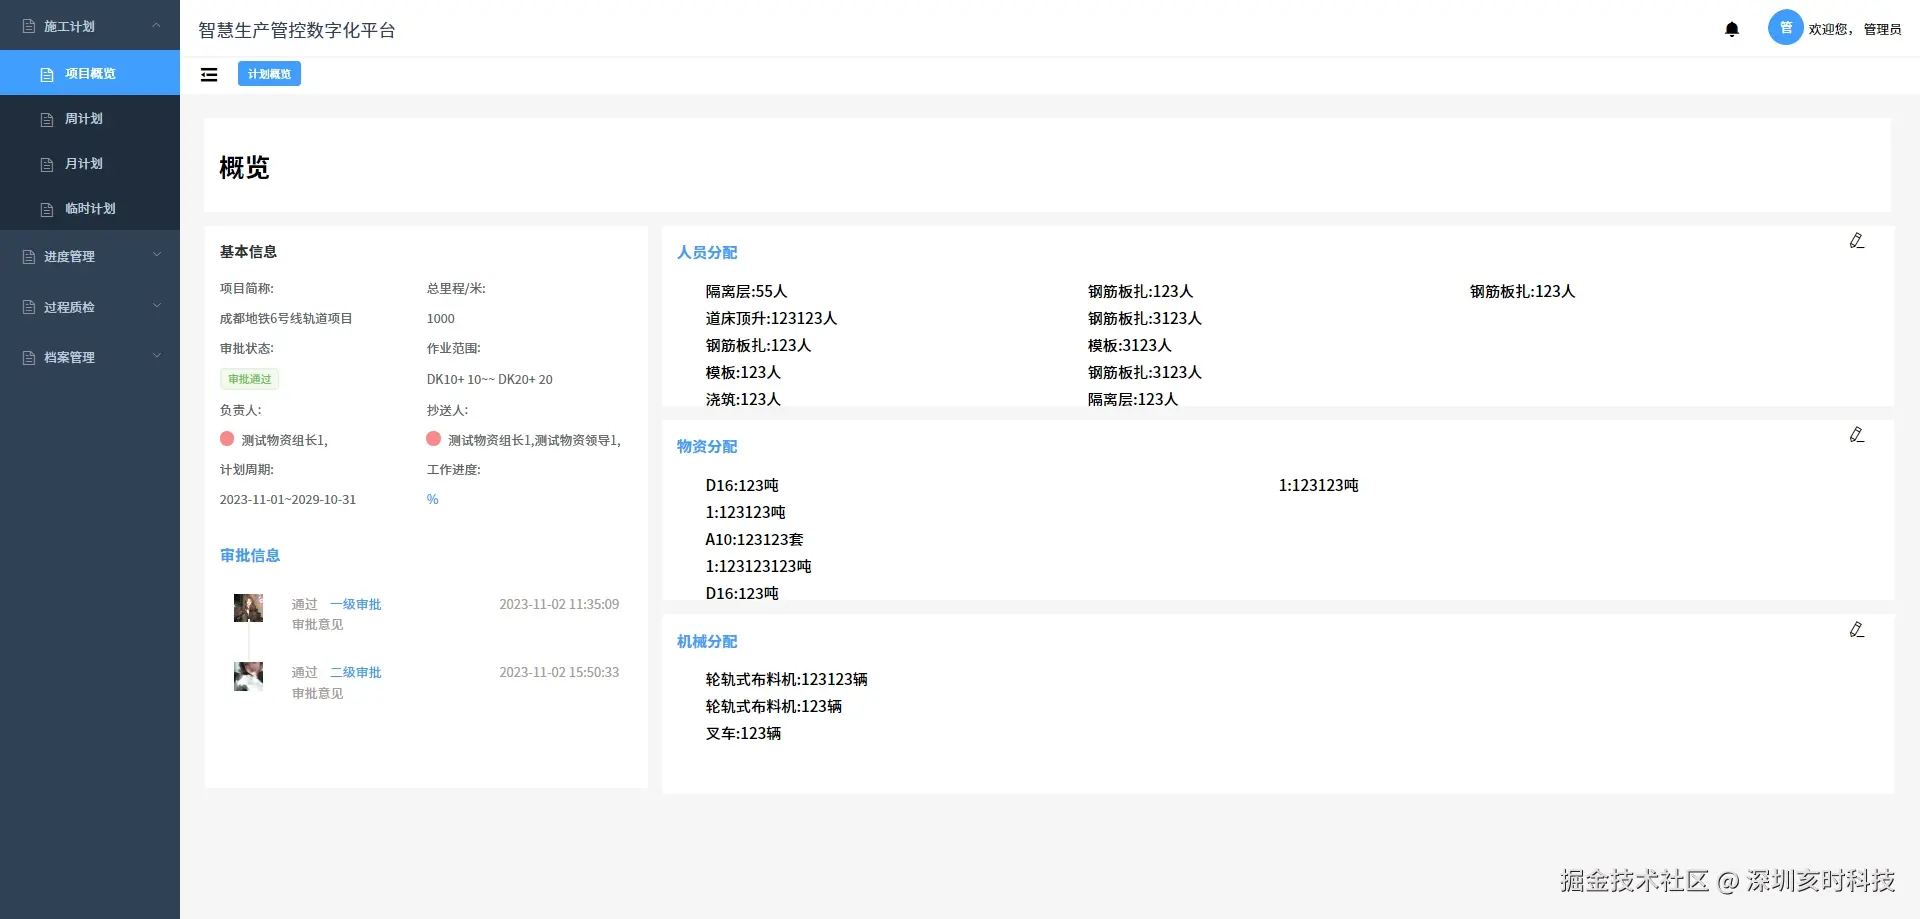This screenshot has height=919, width=1920.
Task: Click the 档案管理 document icon
Action: pos(29,357)
